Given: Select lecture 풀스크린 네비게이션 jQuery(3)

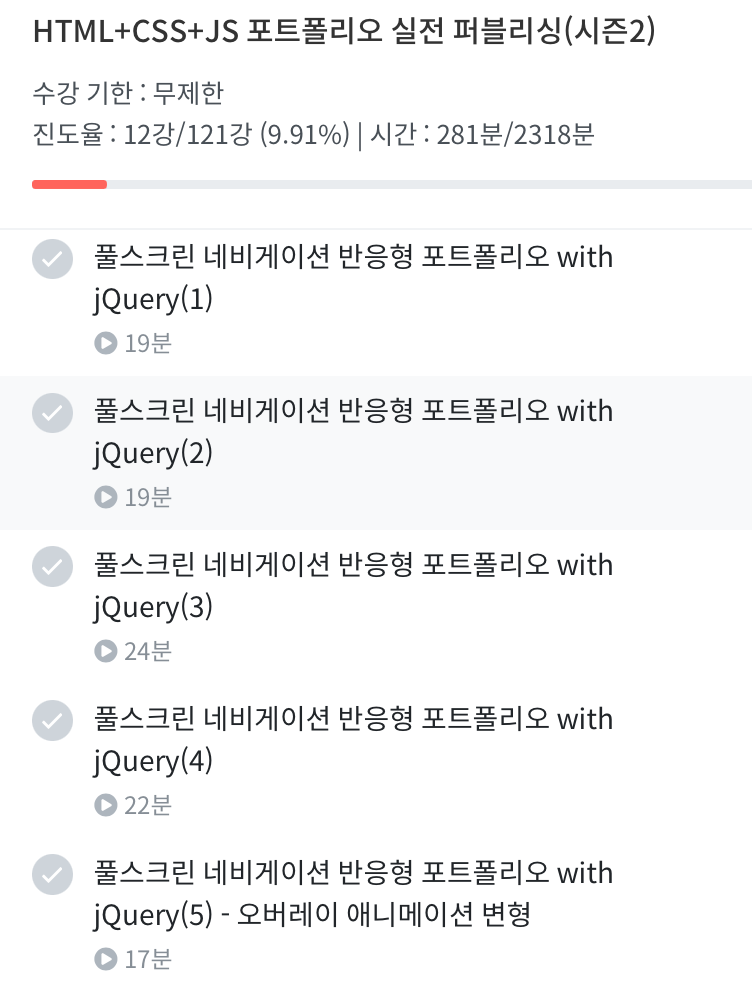Looking at the screenshot, I should coord(353,586).
